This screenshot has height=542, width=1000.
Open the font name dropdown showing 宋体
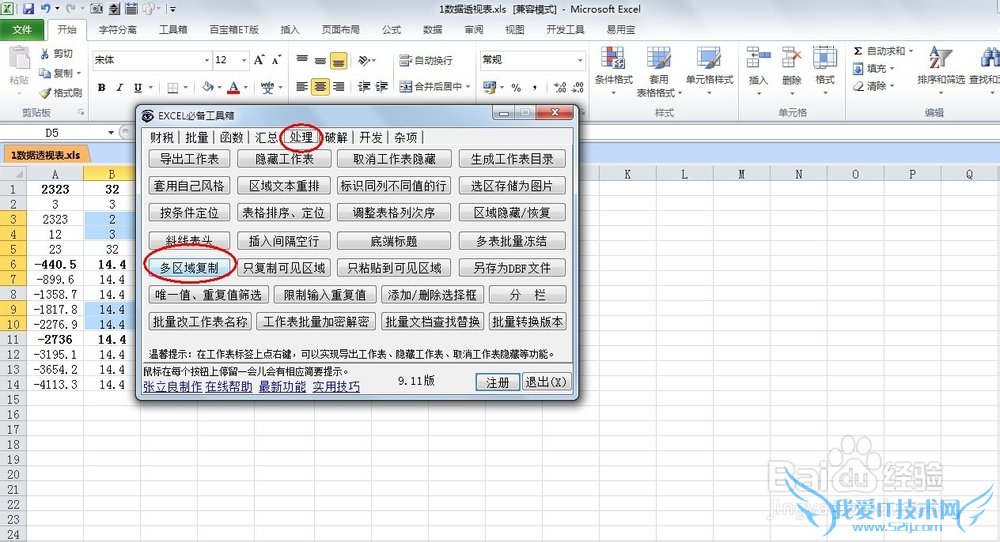click(x=206, y=60)
